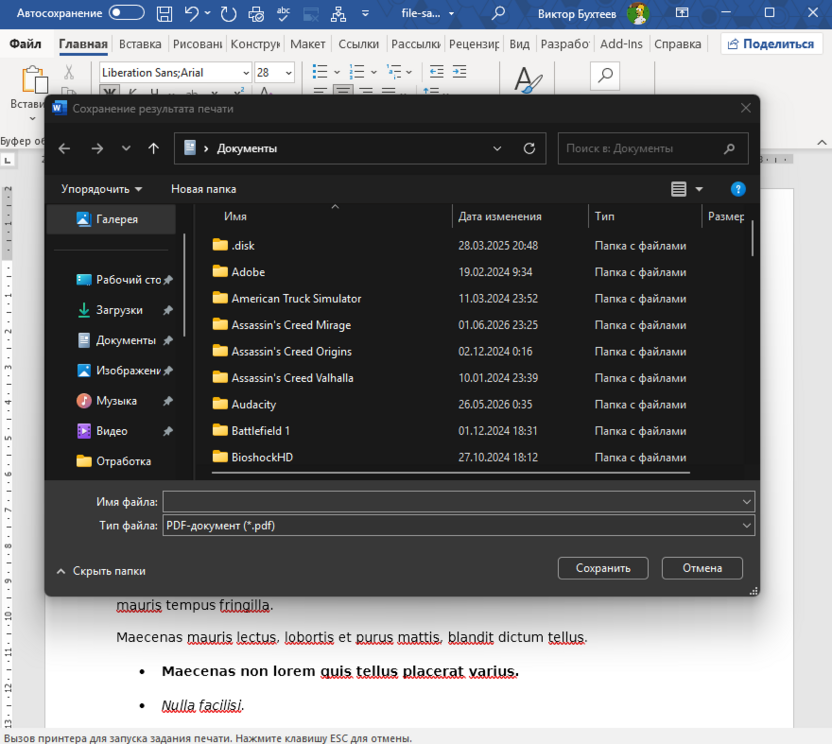Screen dimensions: 832x744
Task: Select Музыка in the navigation pane
Action: (124, 401)
